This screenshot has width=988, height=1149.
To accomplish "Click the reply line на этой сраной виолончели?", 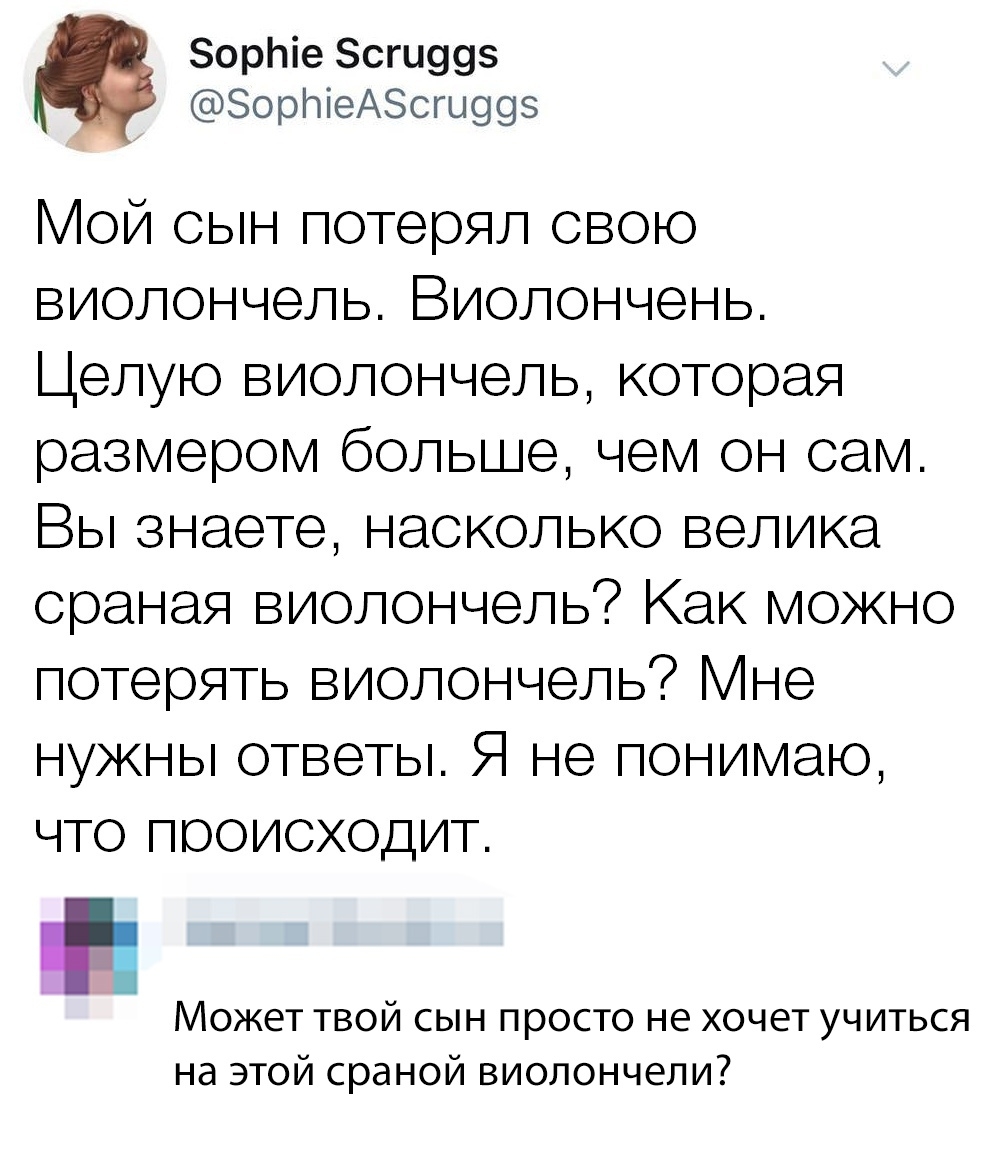I will coord(452,1071).
